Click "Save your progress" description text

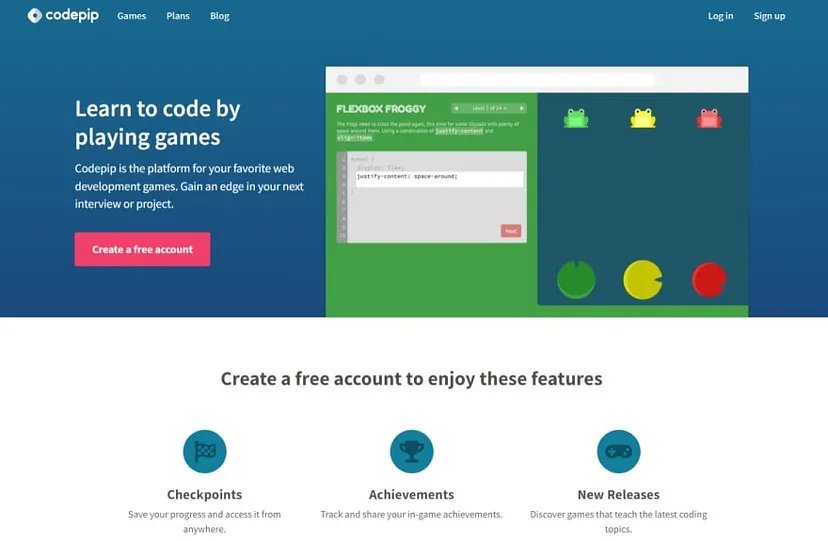pos(205,521)
